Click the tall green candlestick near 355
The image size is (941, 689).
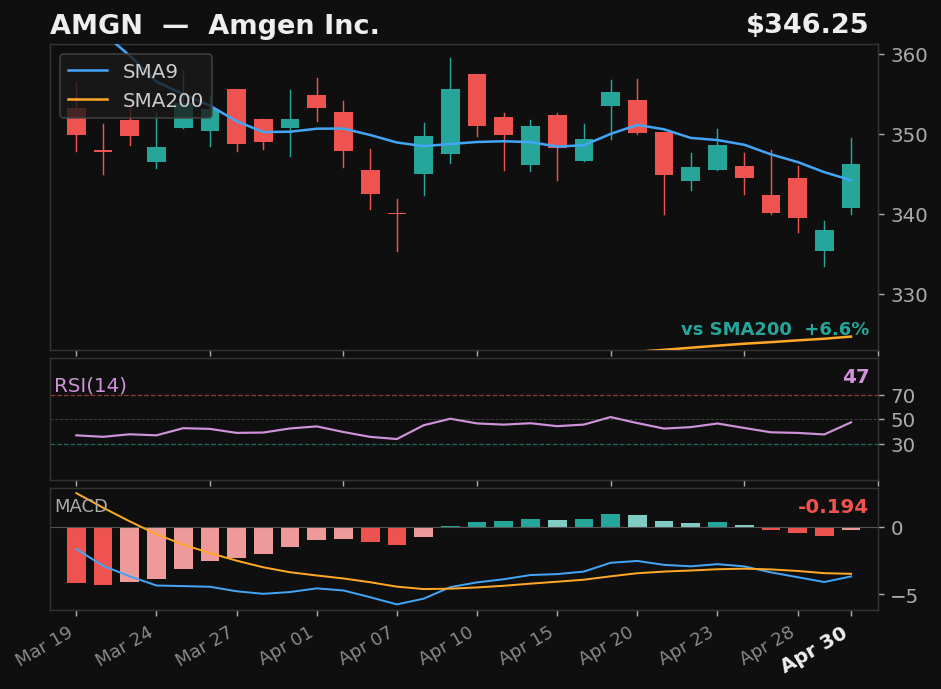pyautogui.click(x=451, y=122)
